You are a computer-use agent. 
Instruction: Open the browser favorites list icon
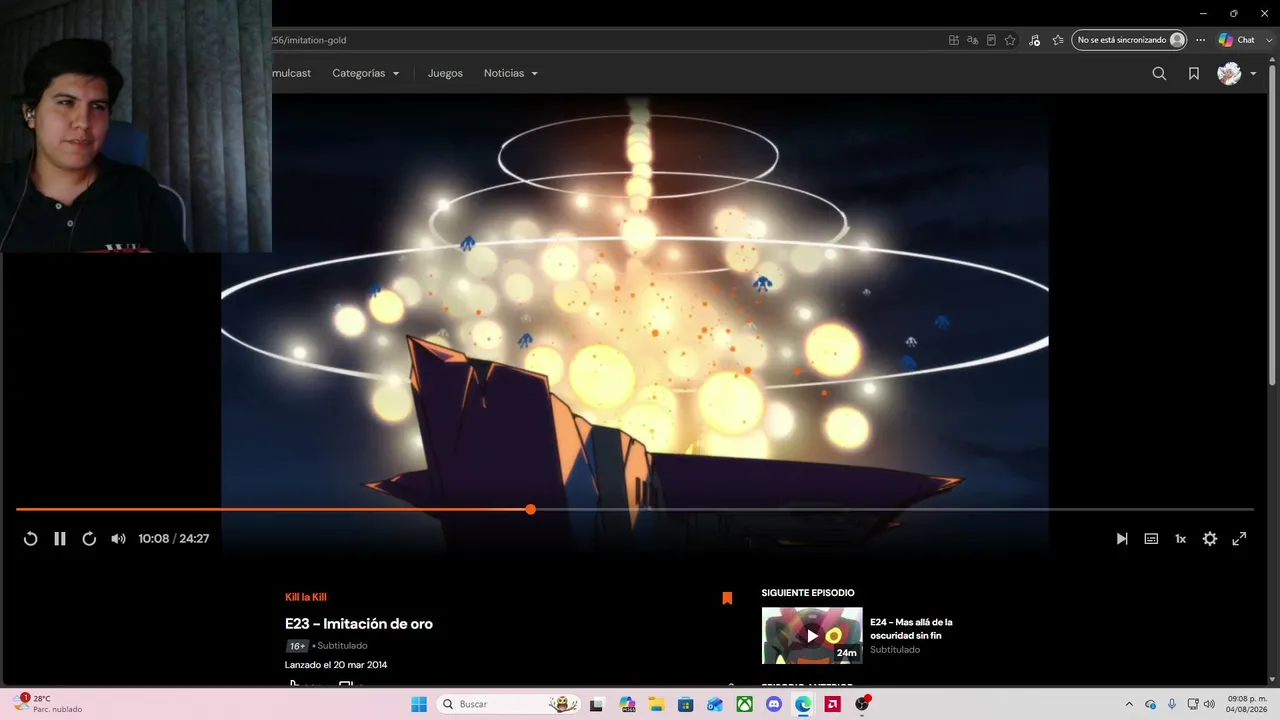[1058, 40]
